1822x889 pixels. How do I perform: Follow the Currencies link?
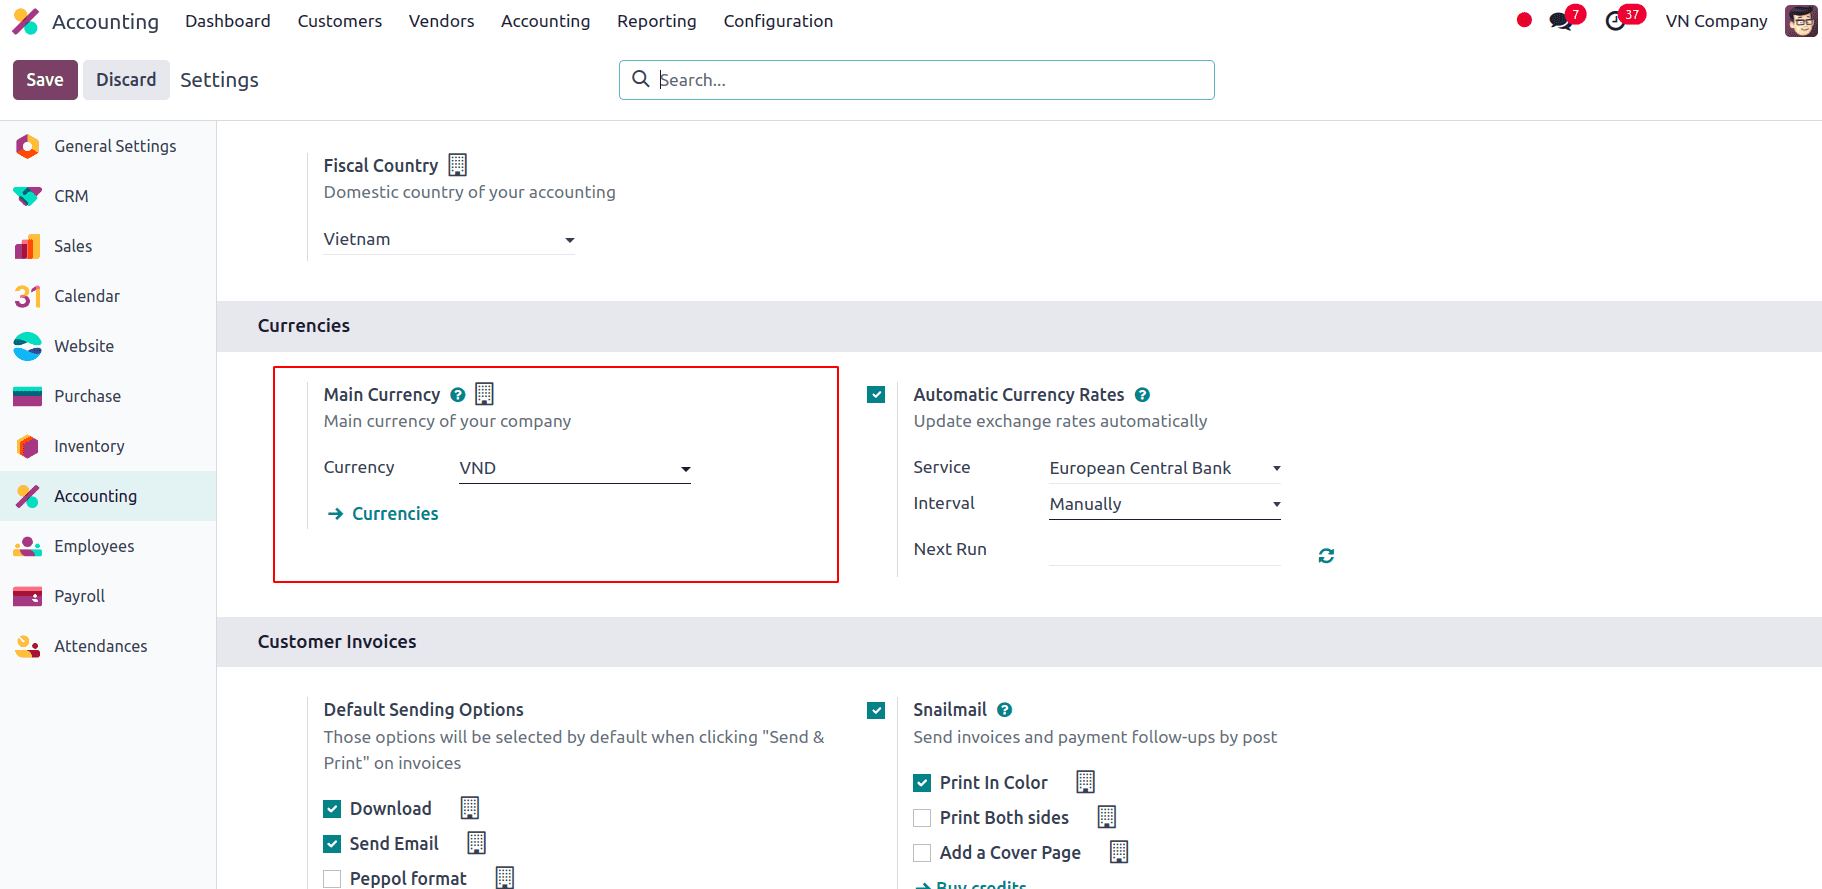coord(395,514)
